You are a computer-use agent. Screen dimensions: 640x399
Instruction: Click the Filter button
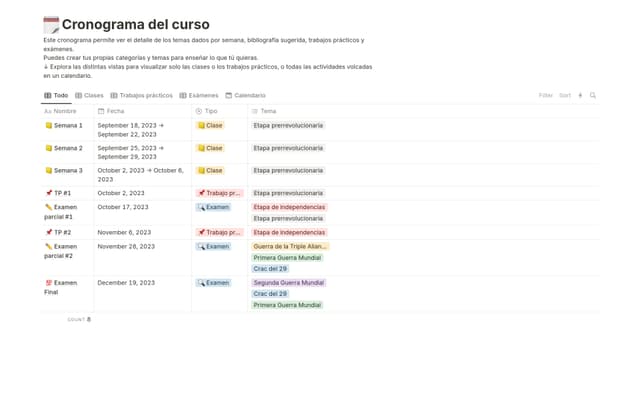click(545, 95)
